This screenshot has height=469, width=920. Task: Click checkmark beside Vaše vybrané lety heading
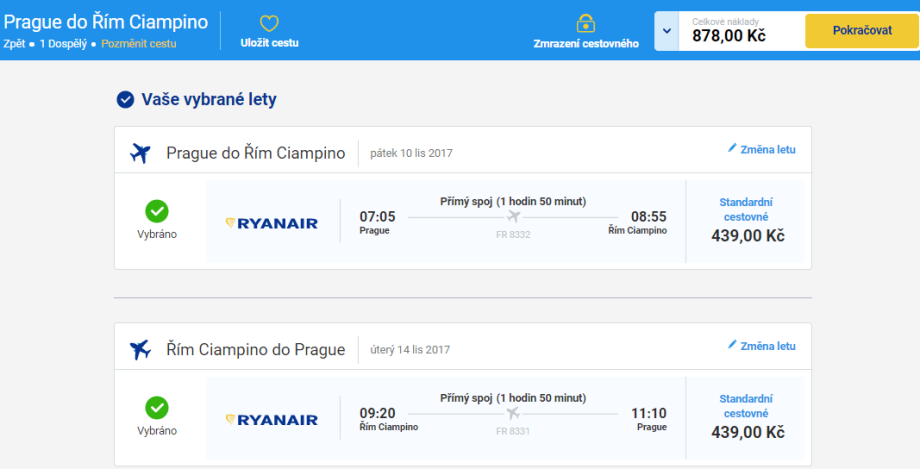(x=125, y=99)
